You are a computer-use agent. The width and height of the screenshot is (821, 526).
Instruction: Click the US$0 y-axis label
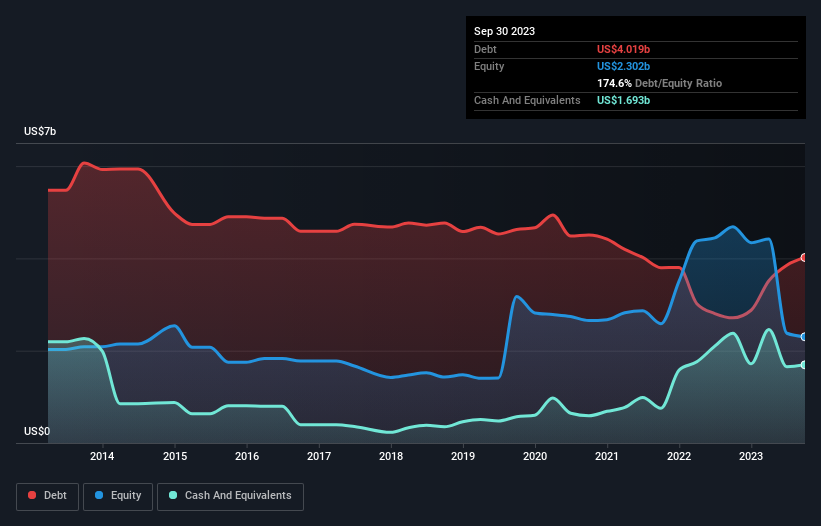[x=37, y=431]
